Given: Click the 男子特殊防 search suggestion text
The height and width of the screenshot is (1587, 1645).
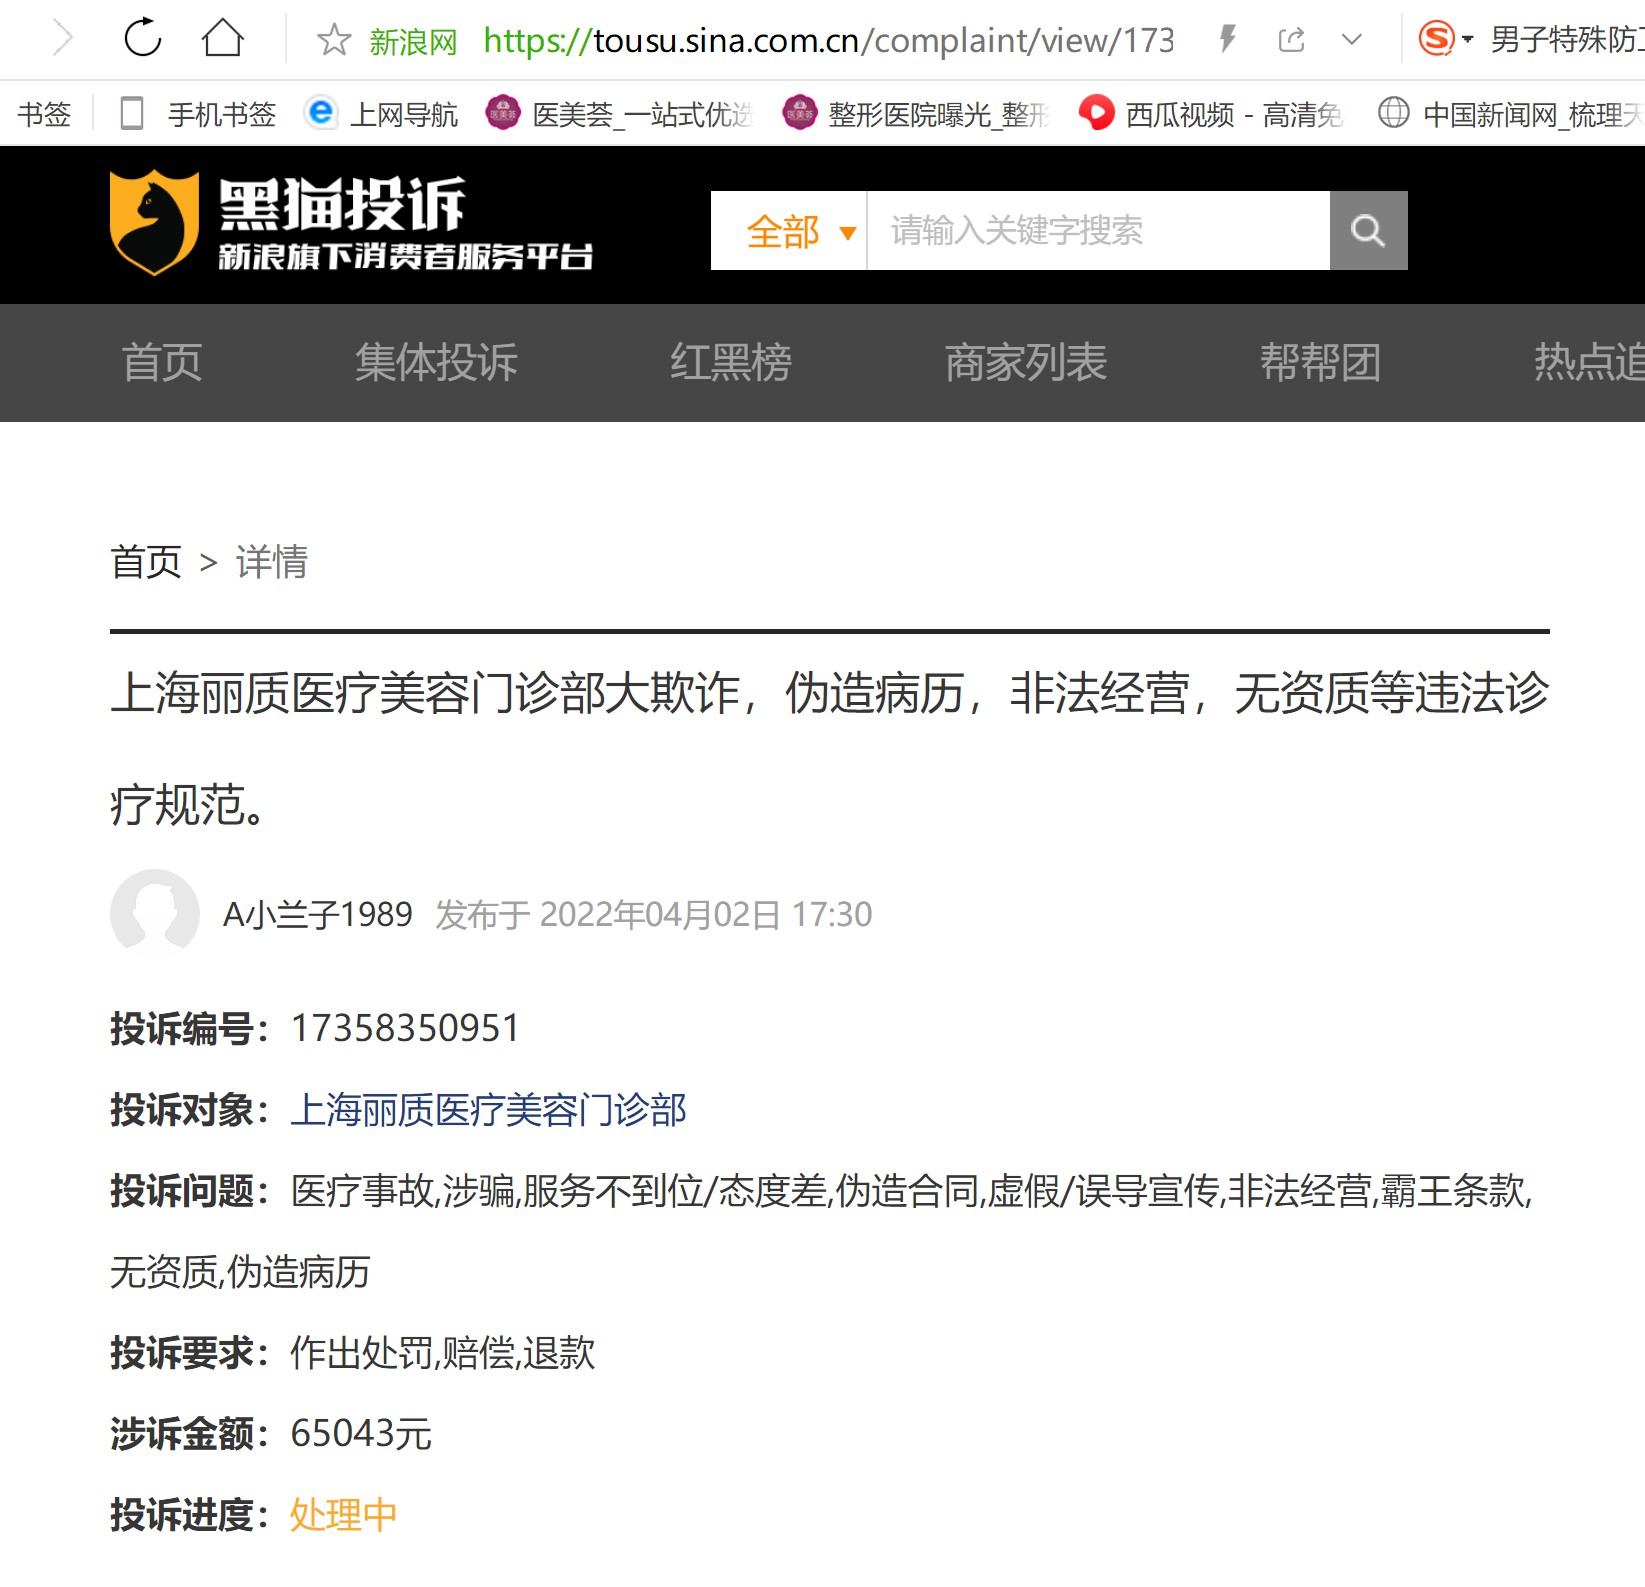Looking at the screenshot, I should point(1566,40).
